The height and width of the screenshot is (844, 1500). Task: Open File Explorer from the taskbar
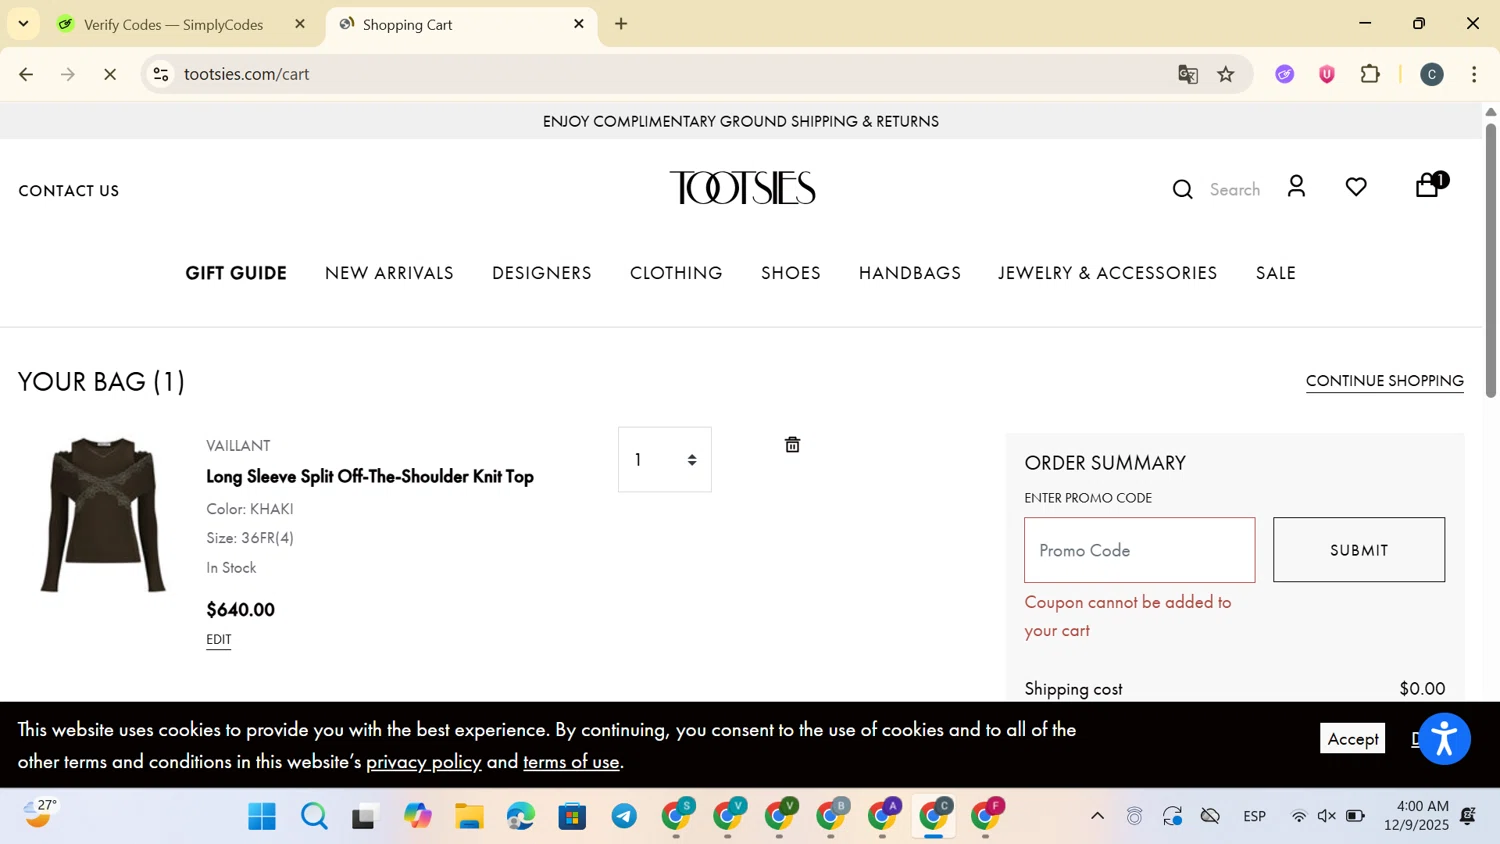point(469,817)
